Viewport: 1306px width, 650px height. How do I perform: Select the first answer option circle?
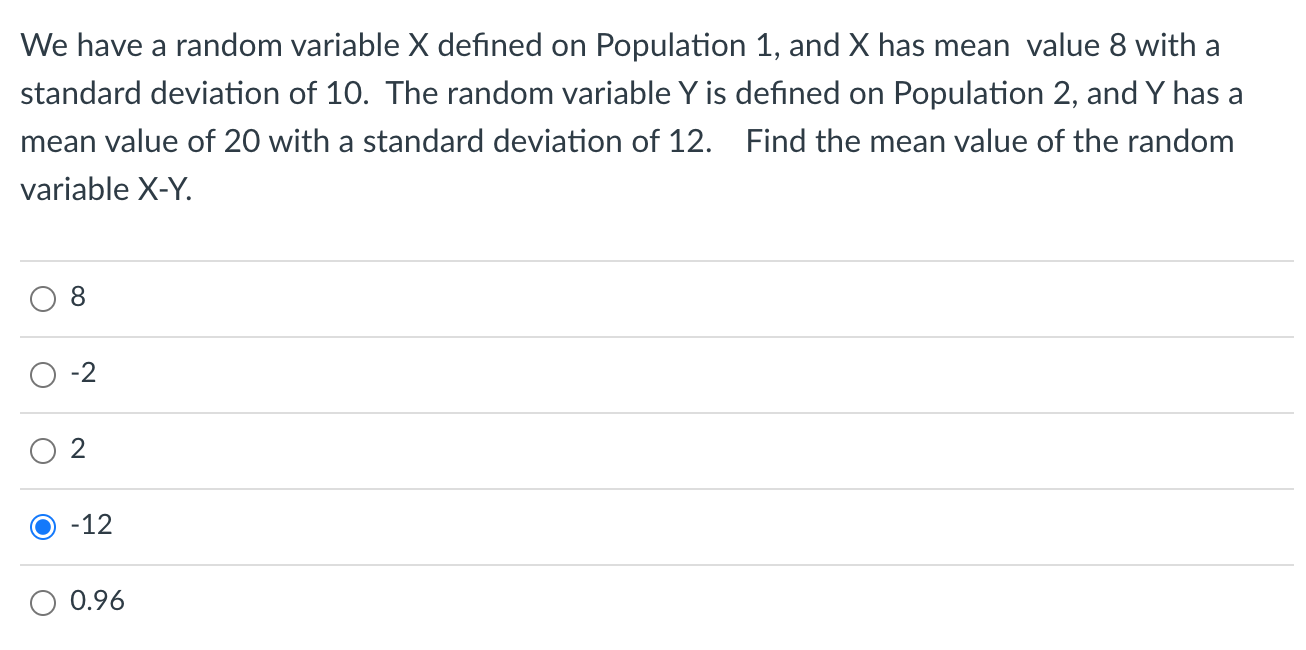pos(43,298)
